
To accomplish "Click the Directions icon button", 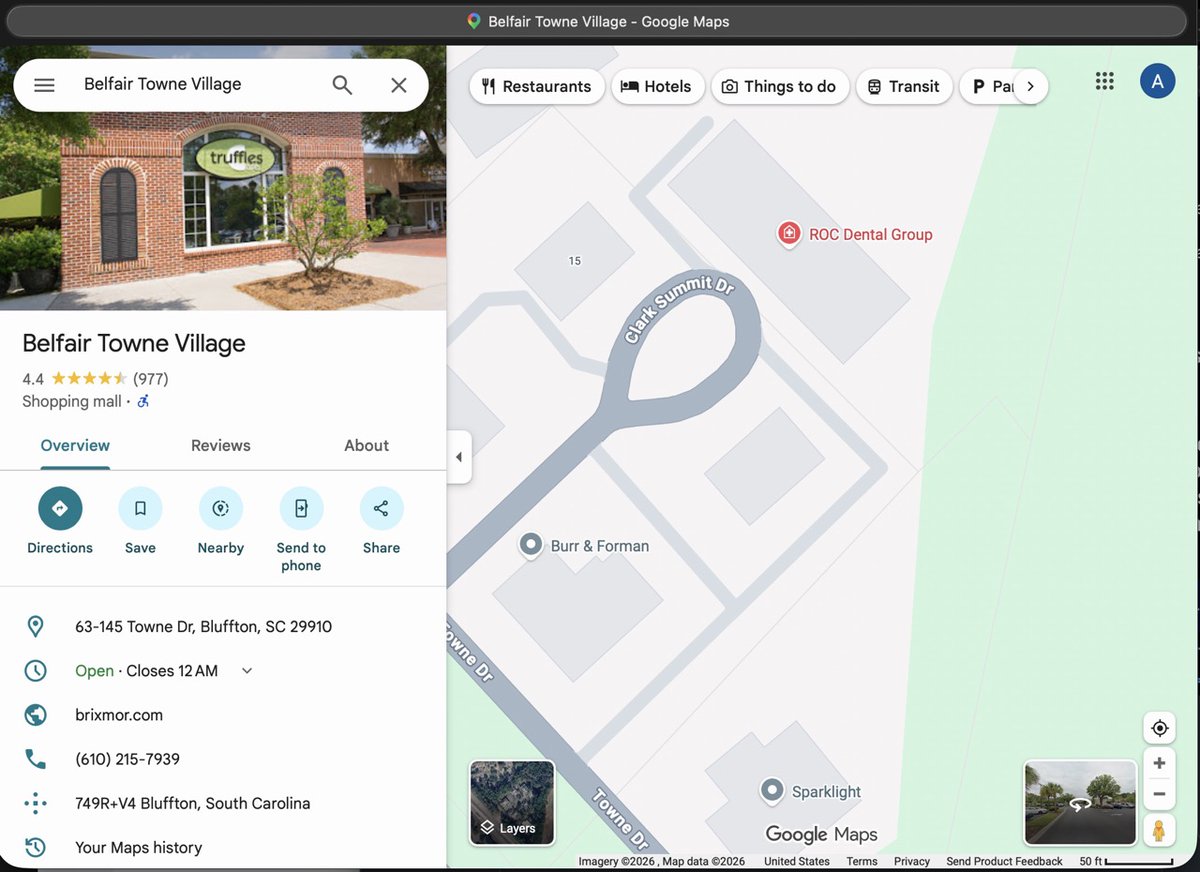I will point(60,508).
